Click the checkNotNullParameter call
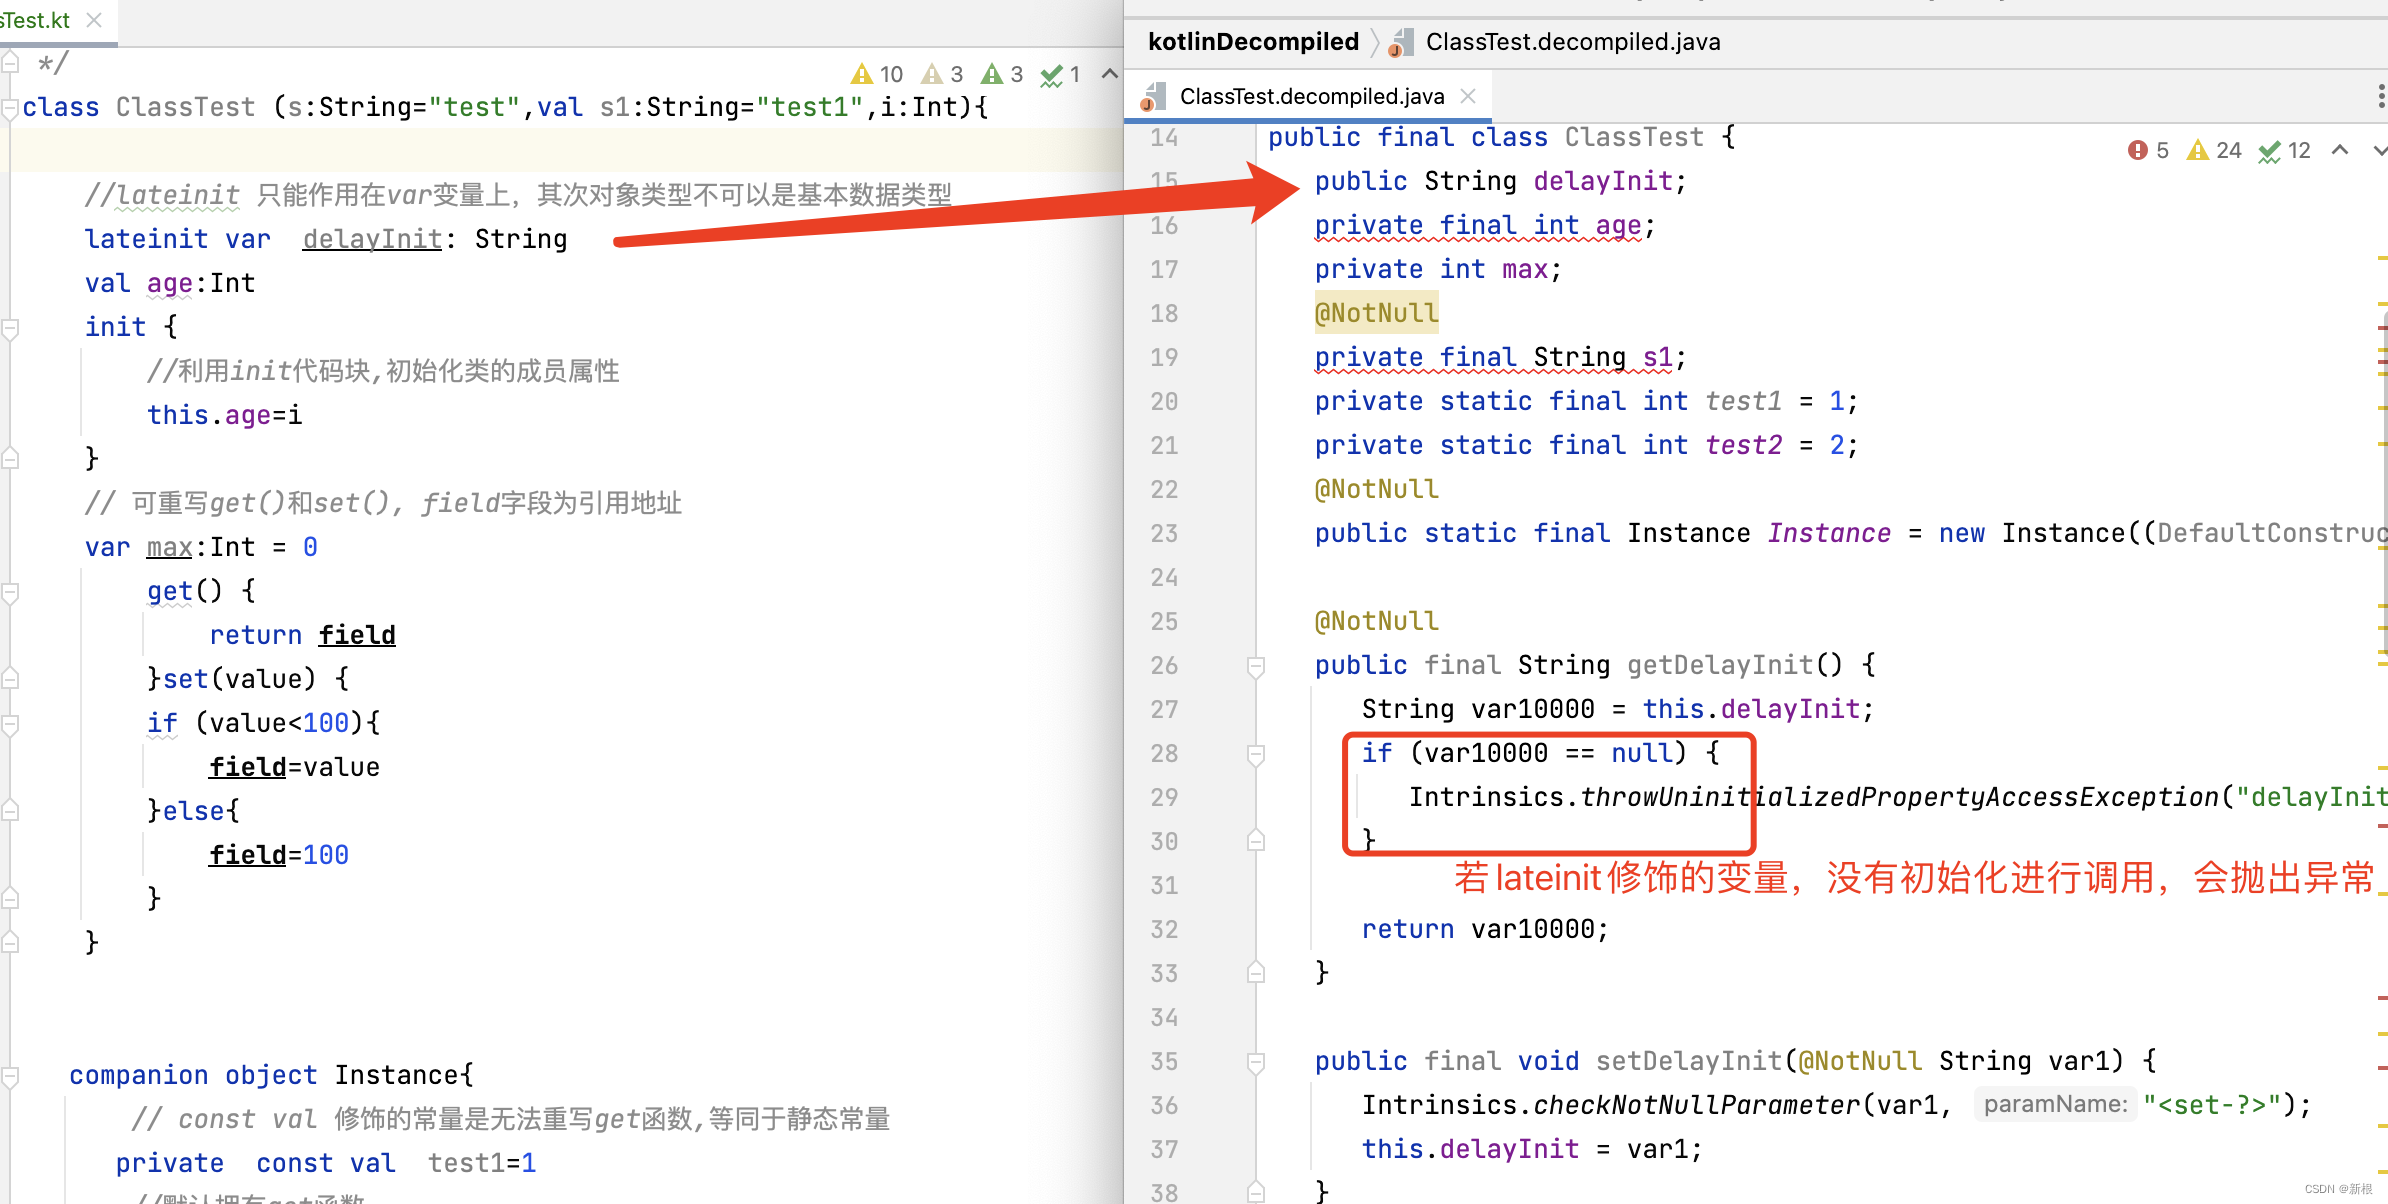The image size is (2388, 1204). (1696, 1105)
